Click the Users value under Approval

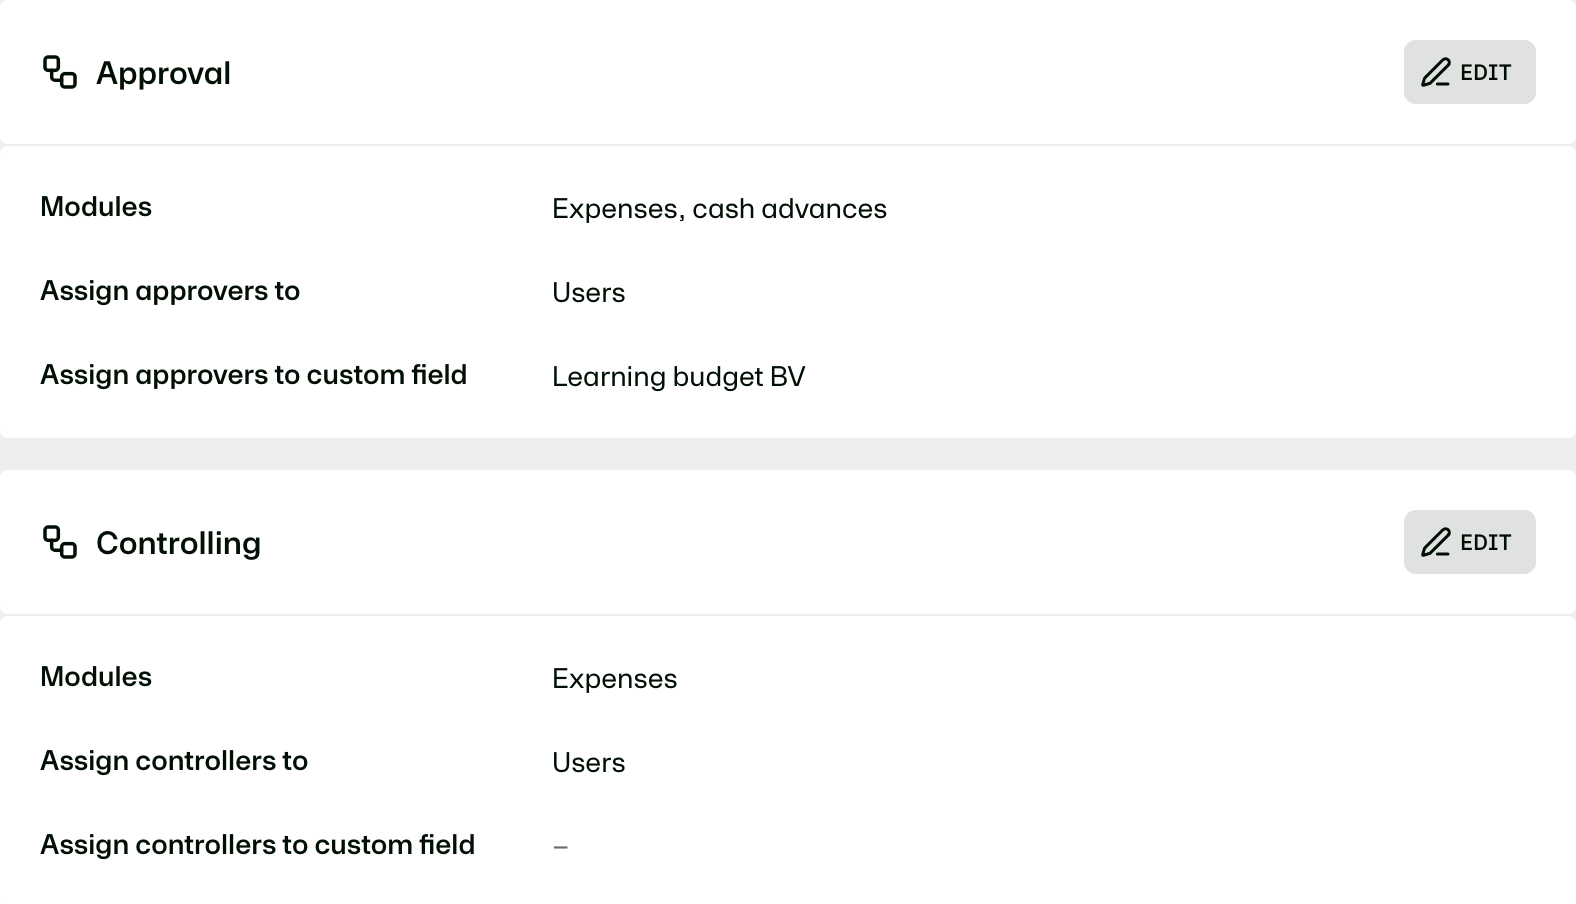[588, 293]
